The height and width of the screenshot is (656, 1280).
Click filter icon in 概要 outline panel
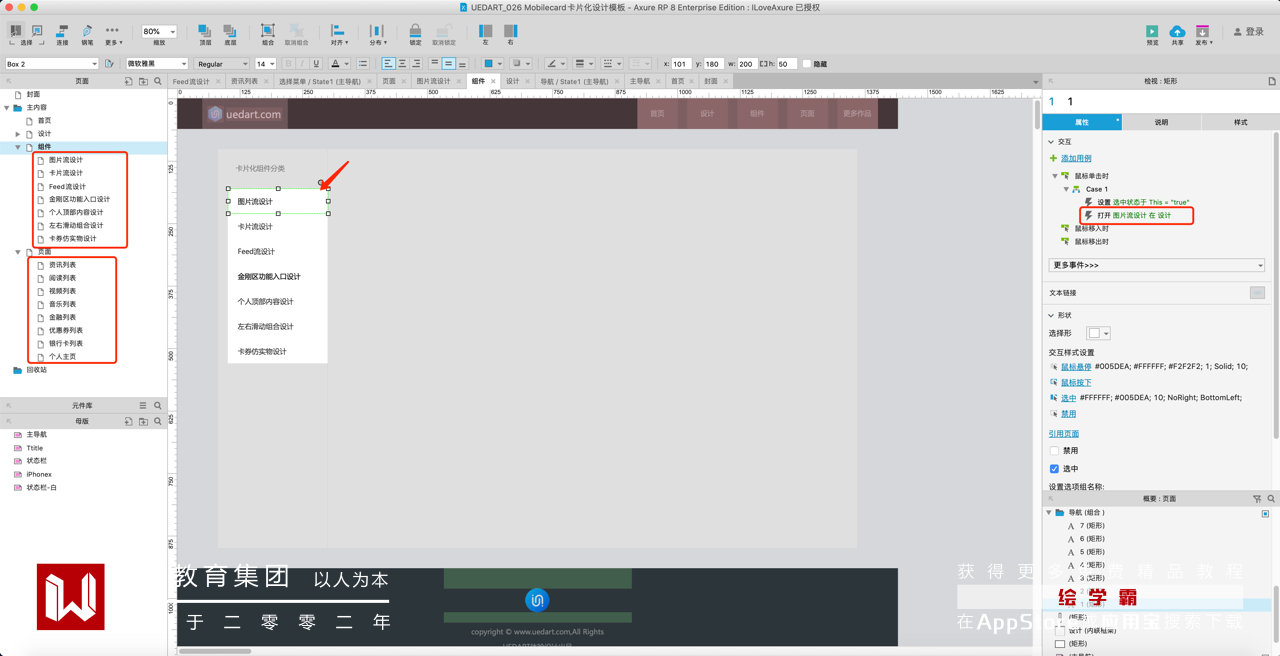[1257, 498]
